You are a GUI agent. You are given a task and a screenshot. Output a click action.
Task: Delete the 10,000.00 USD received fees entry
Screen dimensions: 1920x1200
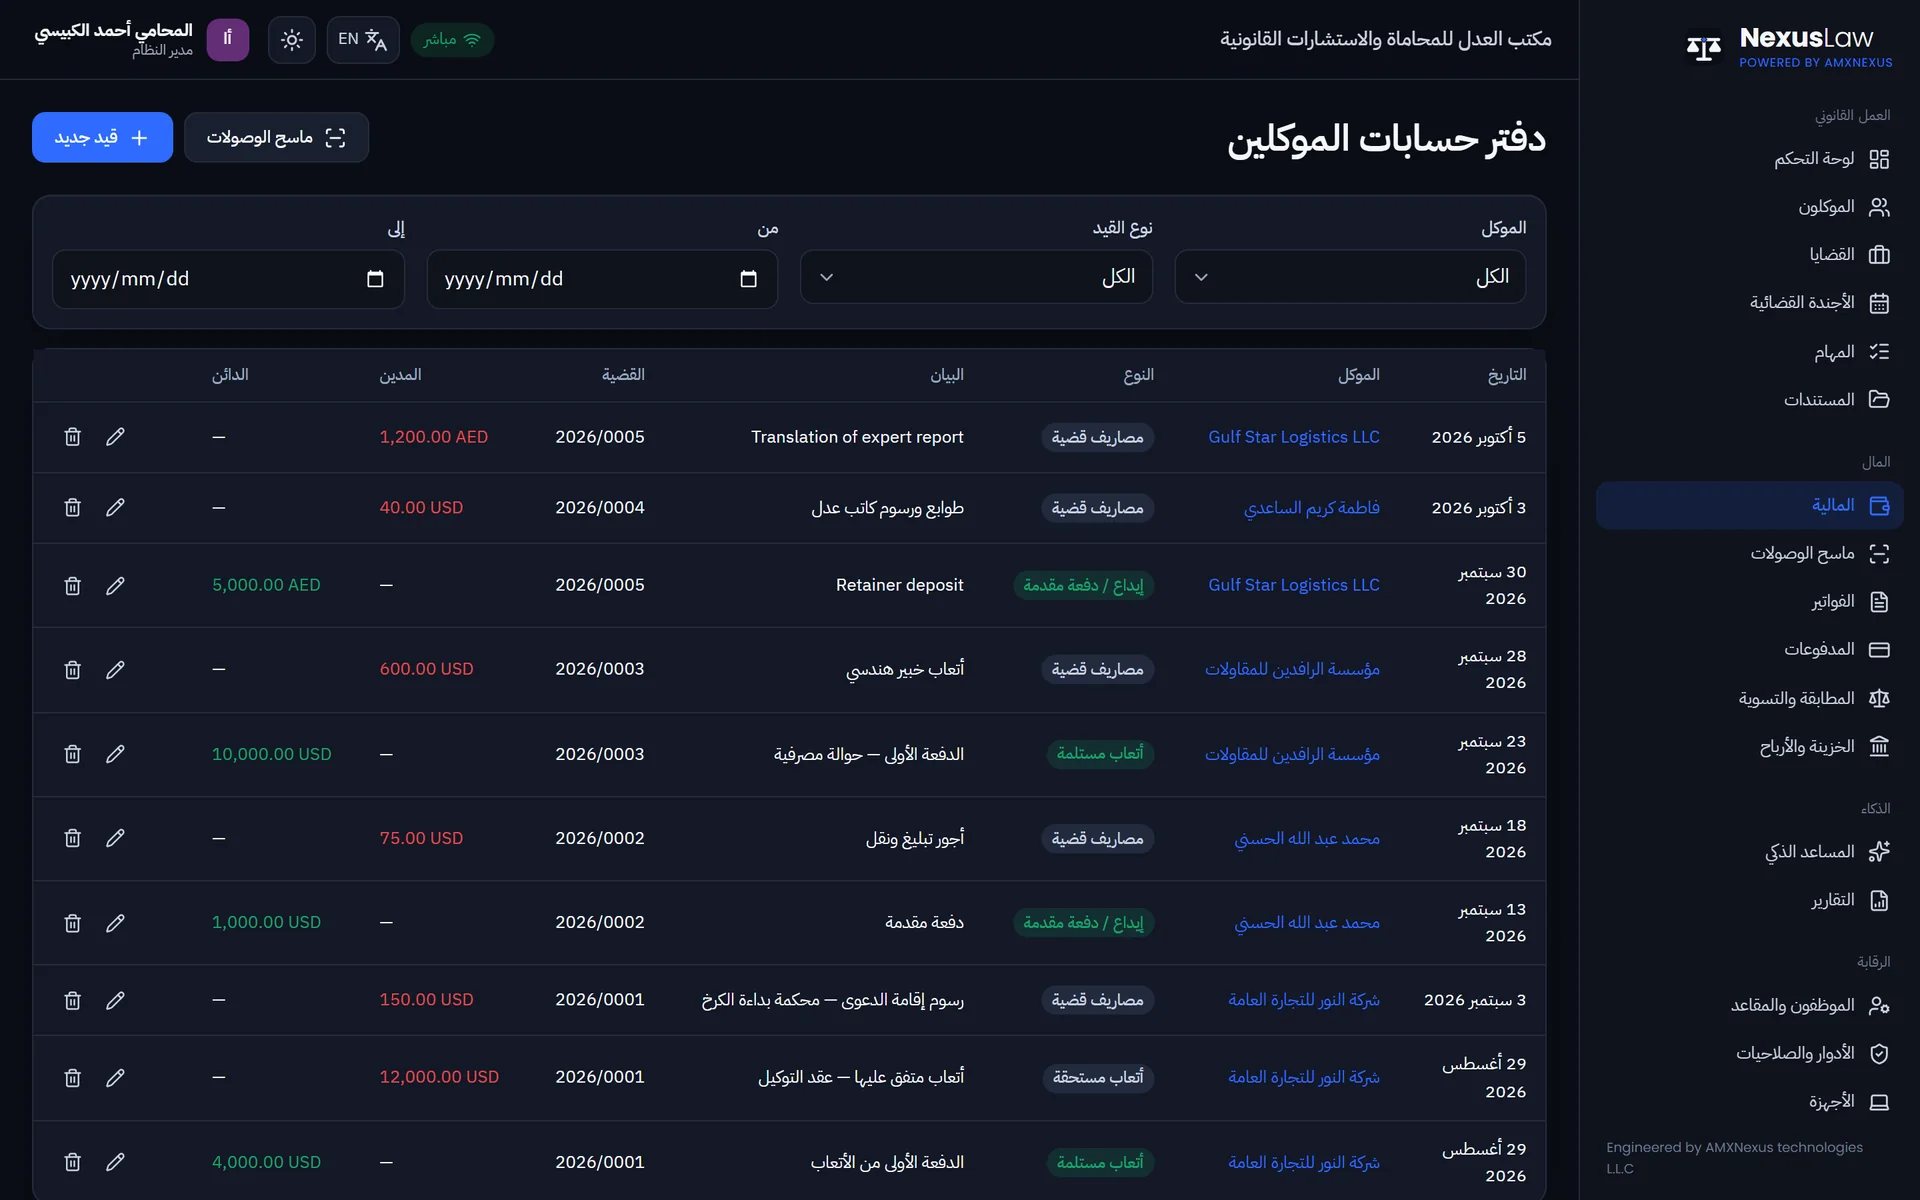72,754
